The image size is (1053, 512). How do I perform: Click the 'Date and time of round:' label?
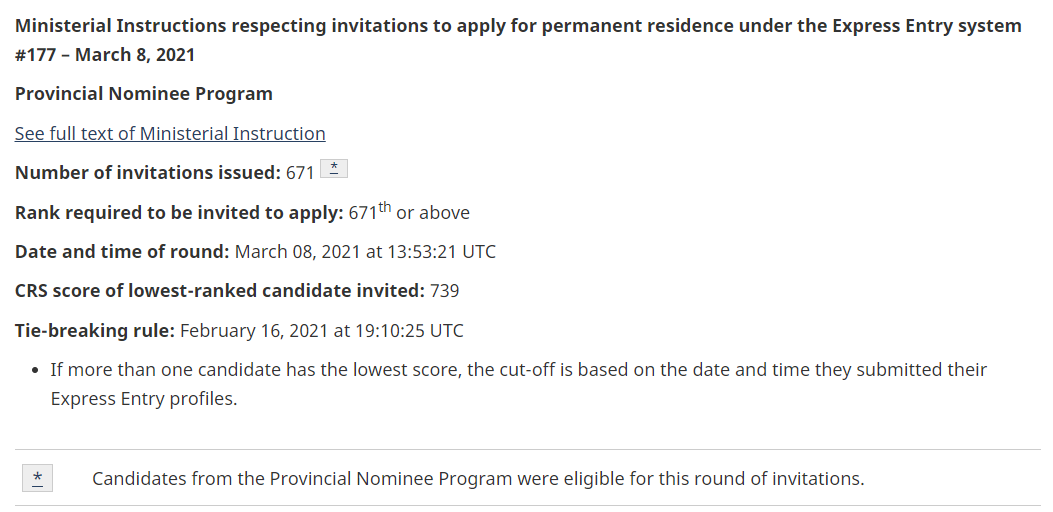coord(122,251)
